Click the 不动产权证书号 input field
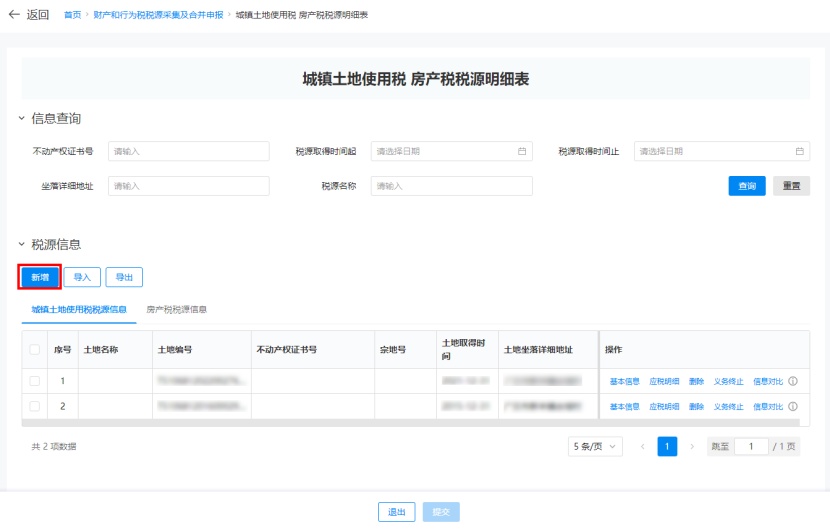830x529 pixels. pos(189,152)
